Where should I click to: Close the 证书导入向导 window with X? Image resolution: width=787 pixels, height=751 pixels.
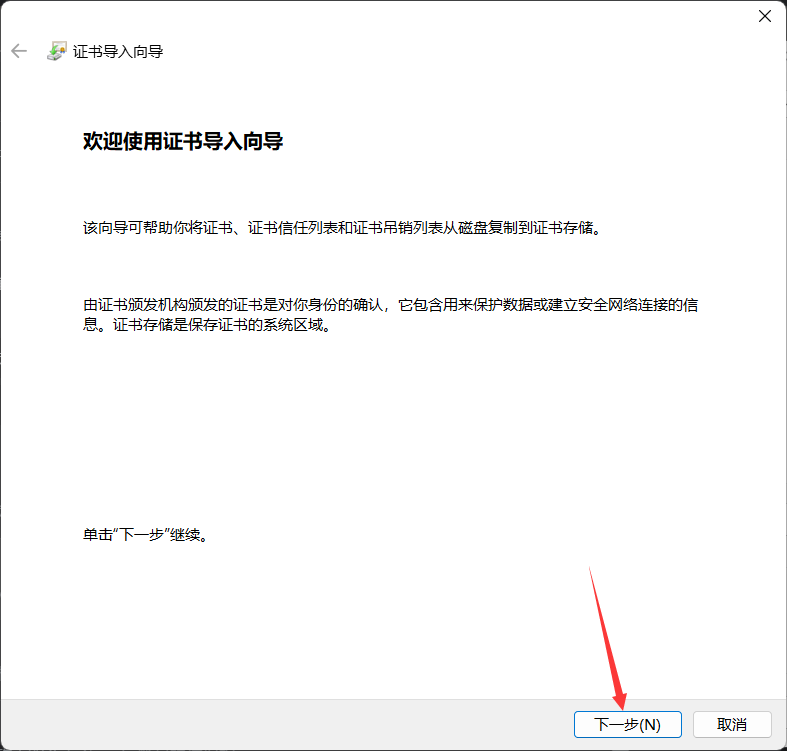tap(764, 16)
